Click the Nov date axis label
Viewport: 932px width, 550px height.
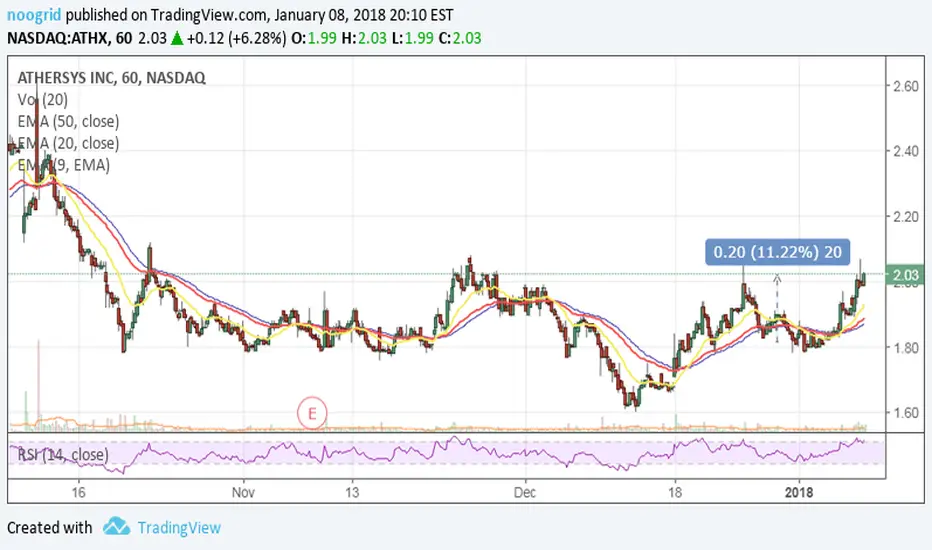243,492
